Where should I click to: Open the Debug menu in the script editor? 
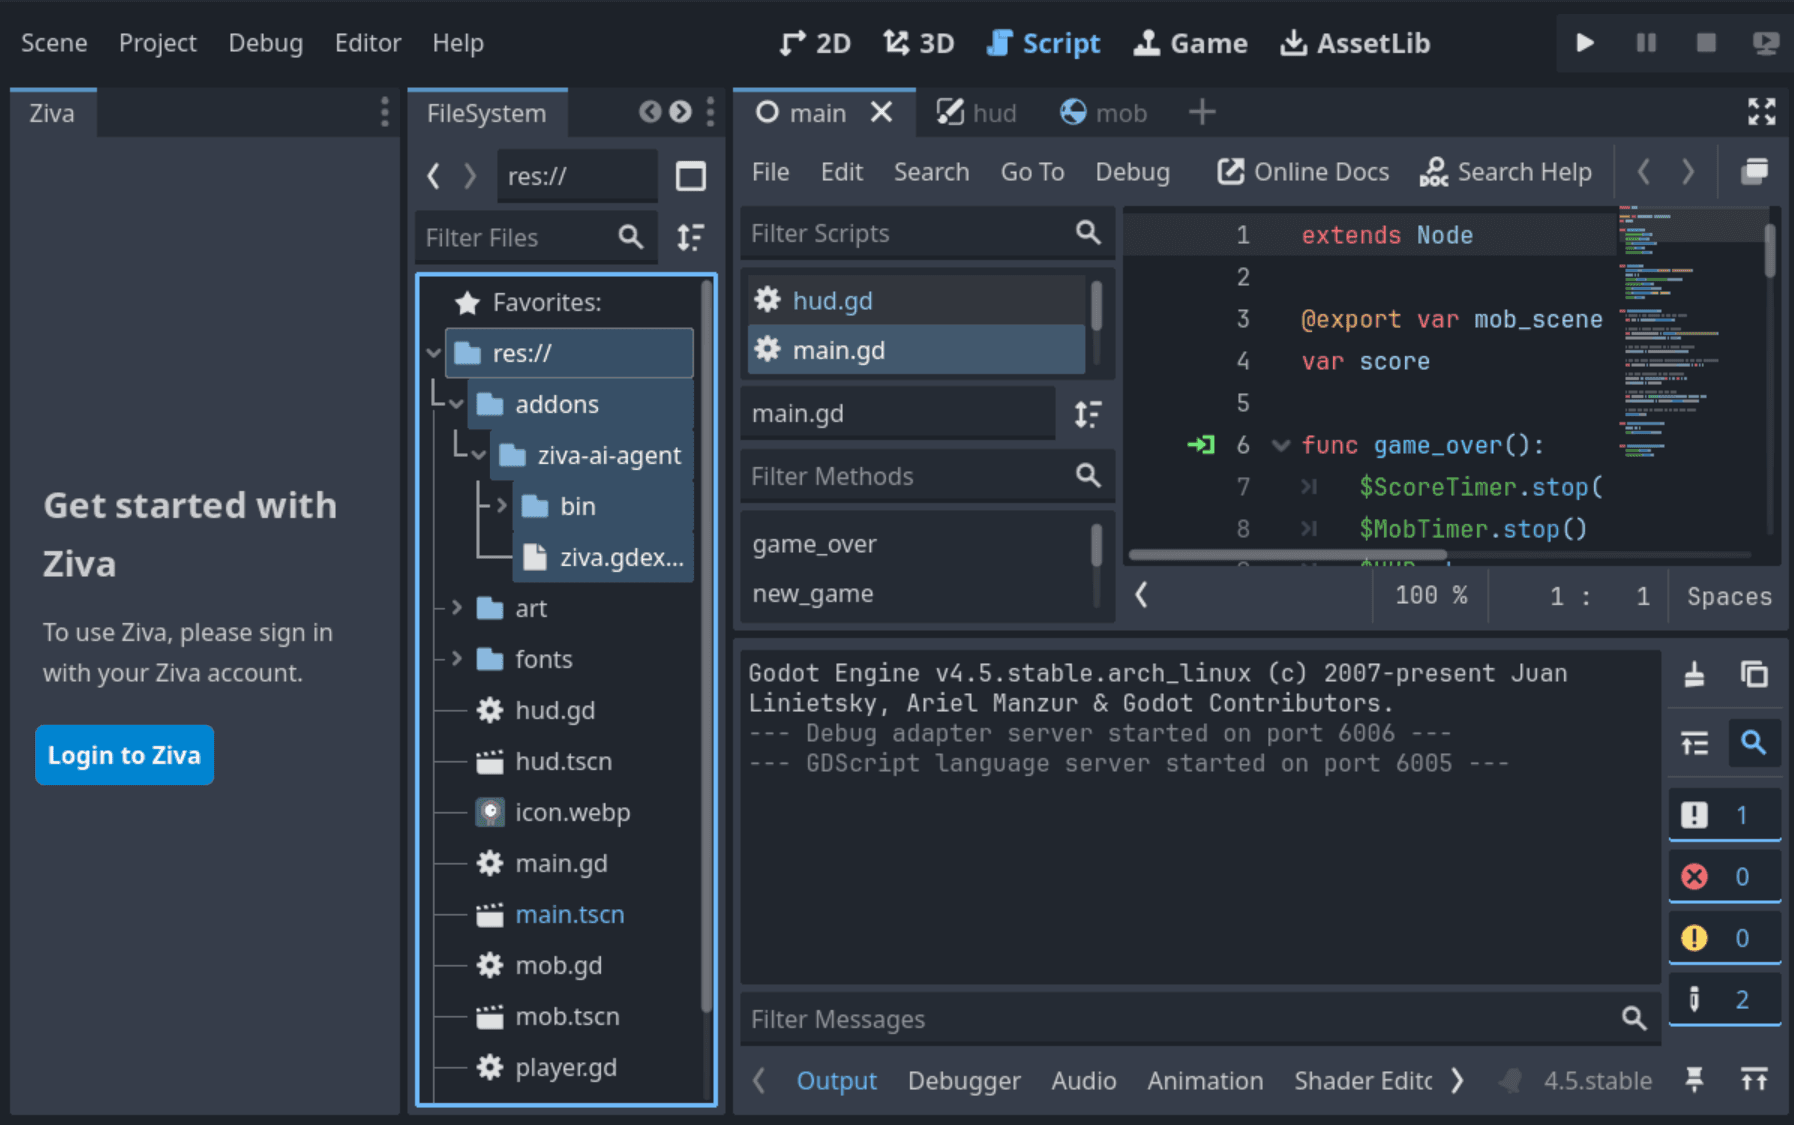point(1132,171)
